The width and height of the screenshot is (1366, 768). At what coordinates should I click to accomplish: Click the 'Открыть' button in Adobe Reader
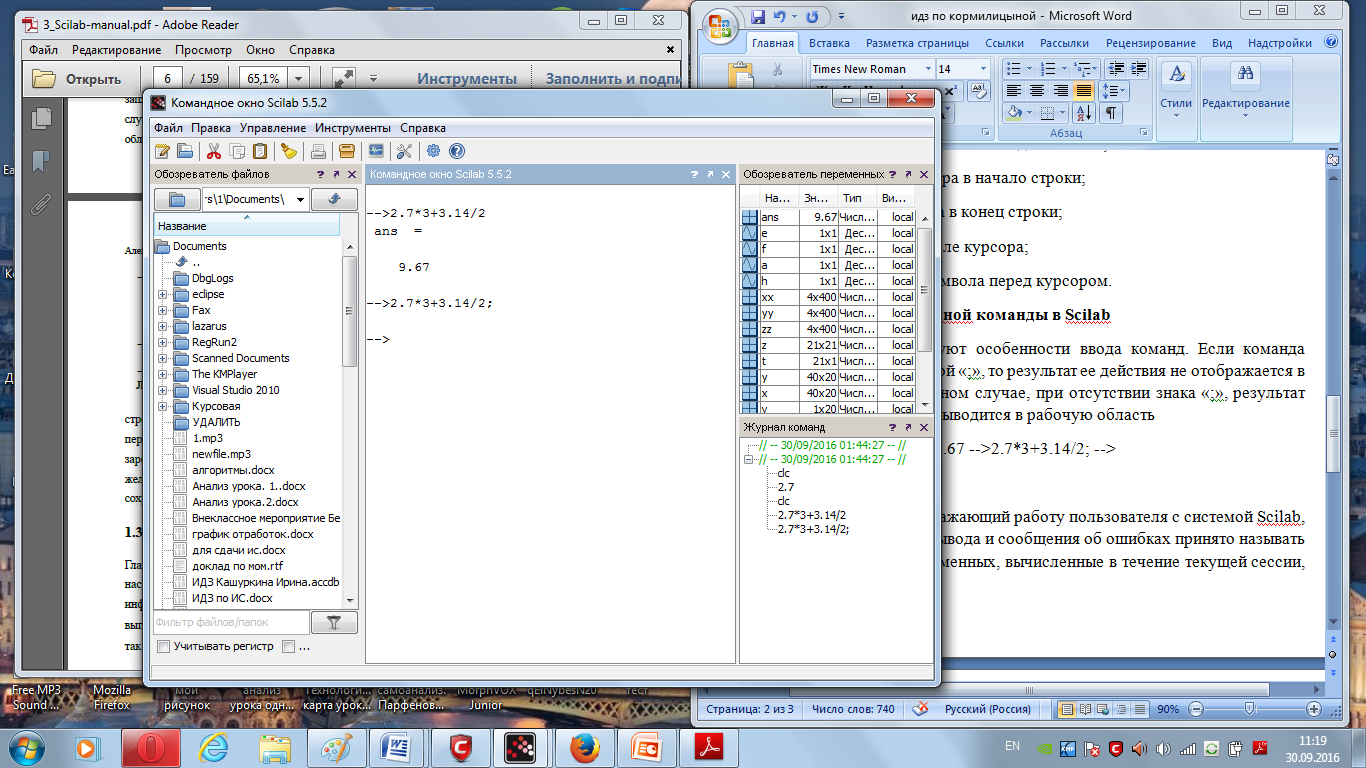78,79
